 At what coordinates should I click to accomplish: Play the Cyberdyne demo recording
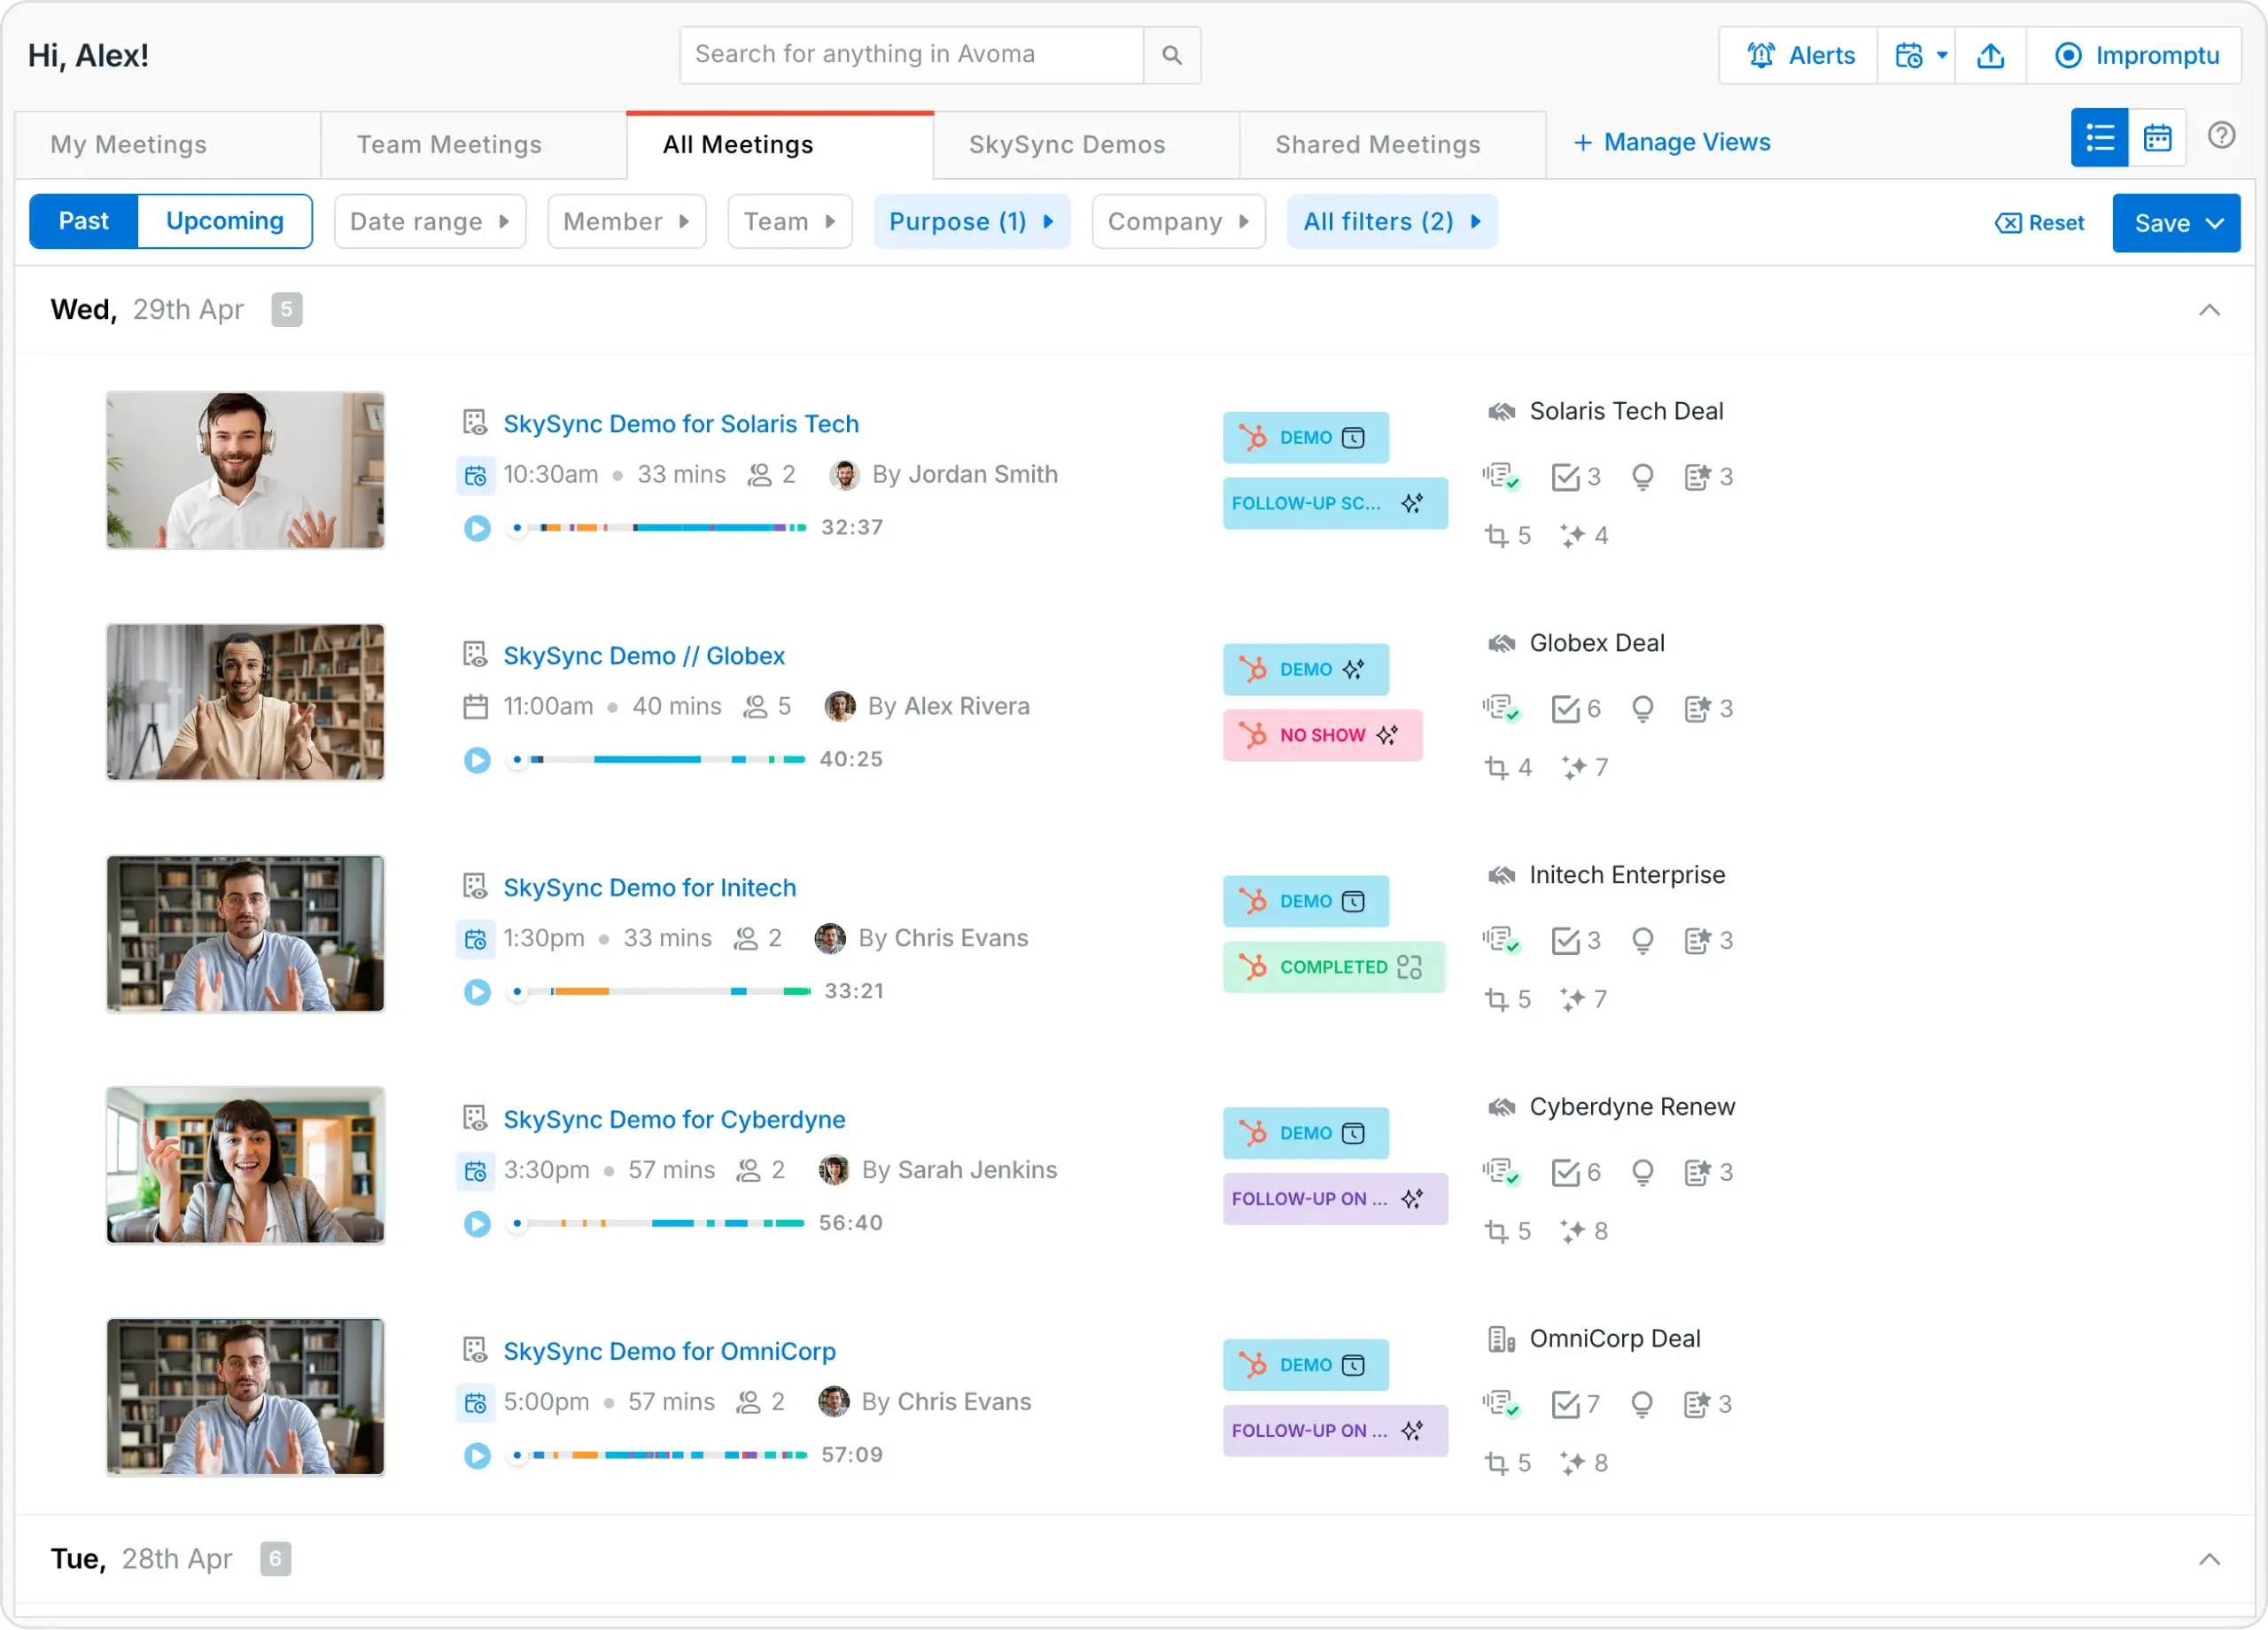coord(477,1223)
